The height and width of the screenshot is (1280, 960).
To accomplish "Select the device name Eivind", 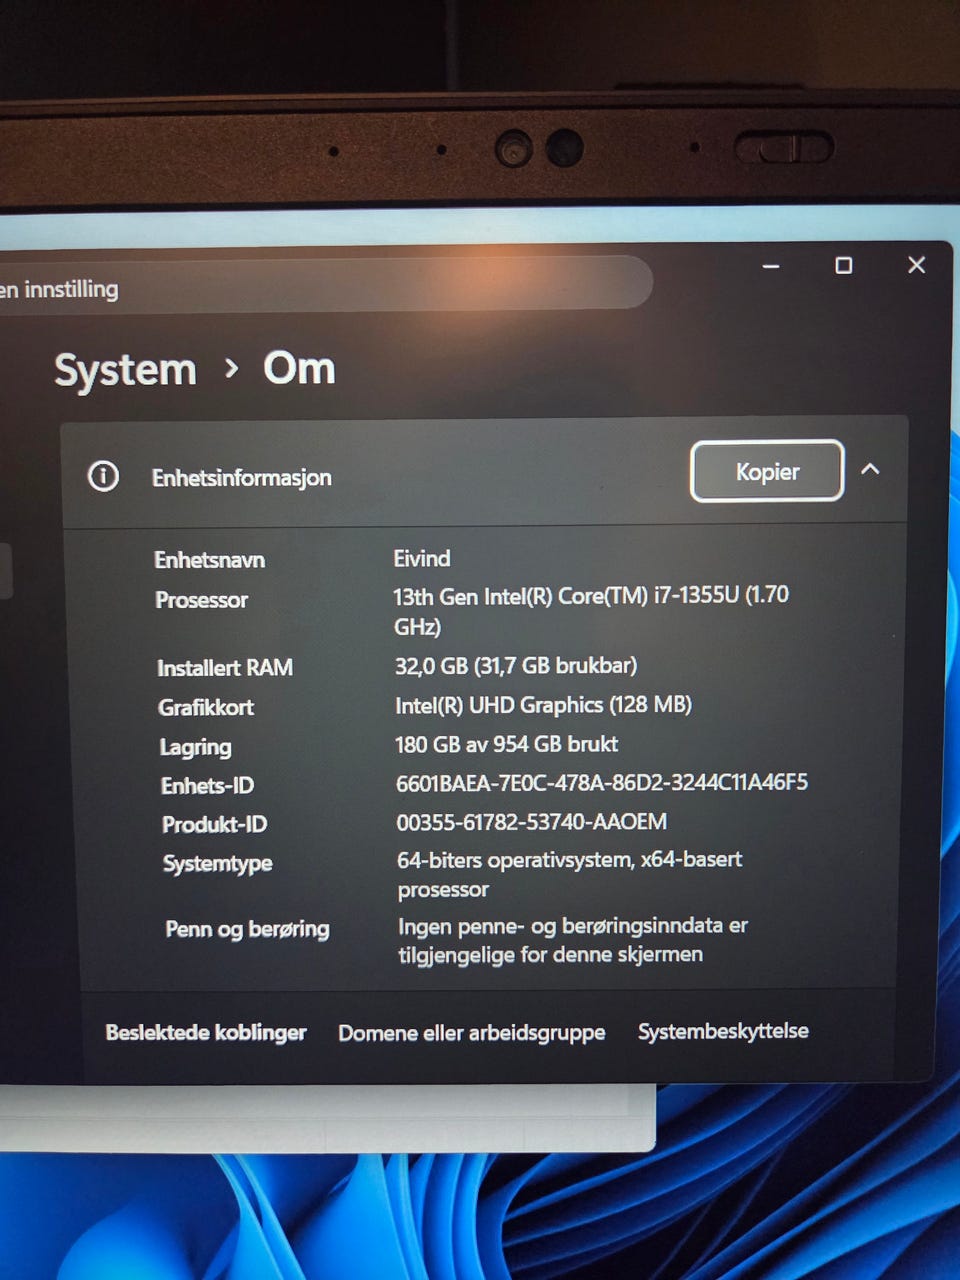I will (422, 558).
